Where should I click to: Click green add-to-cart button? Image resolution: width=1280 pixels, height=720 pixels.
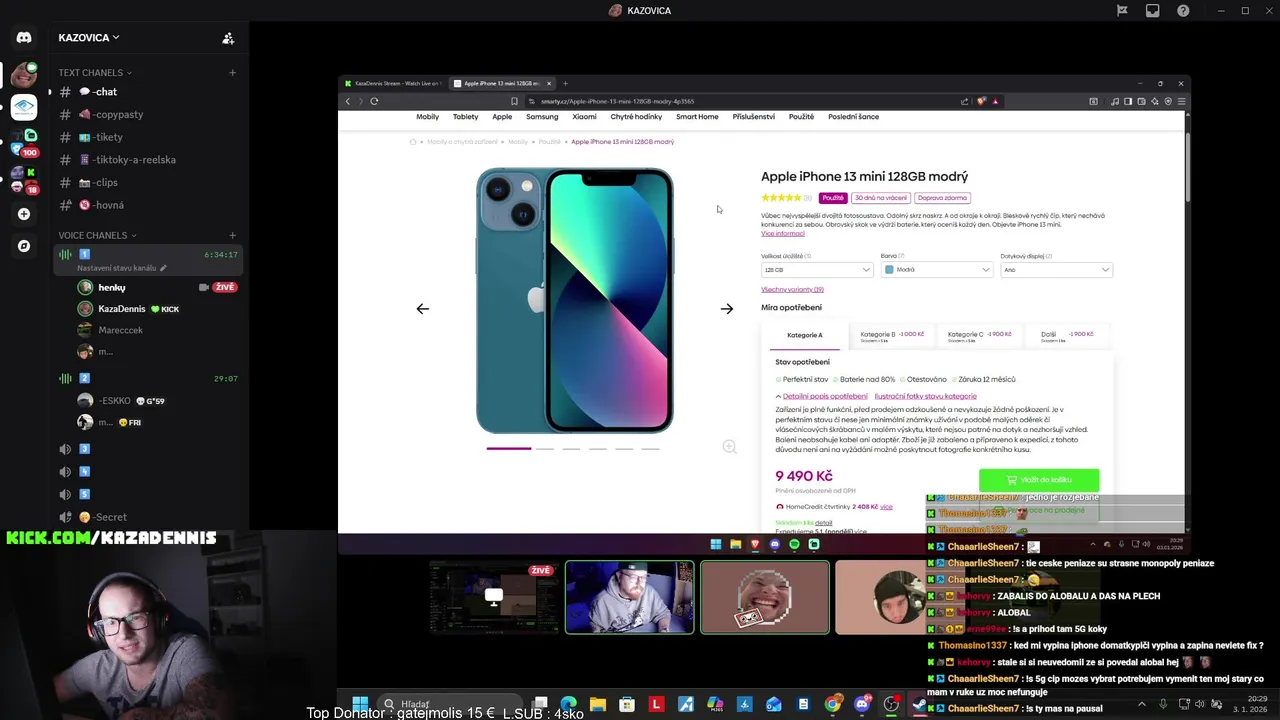coord(1039,480)
